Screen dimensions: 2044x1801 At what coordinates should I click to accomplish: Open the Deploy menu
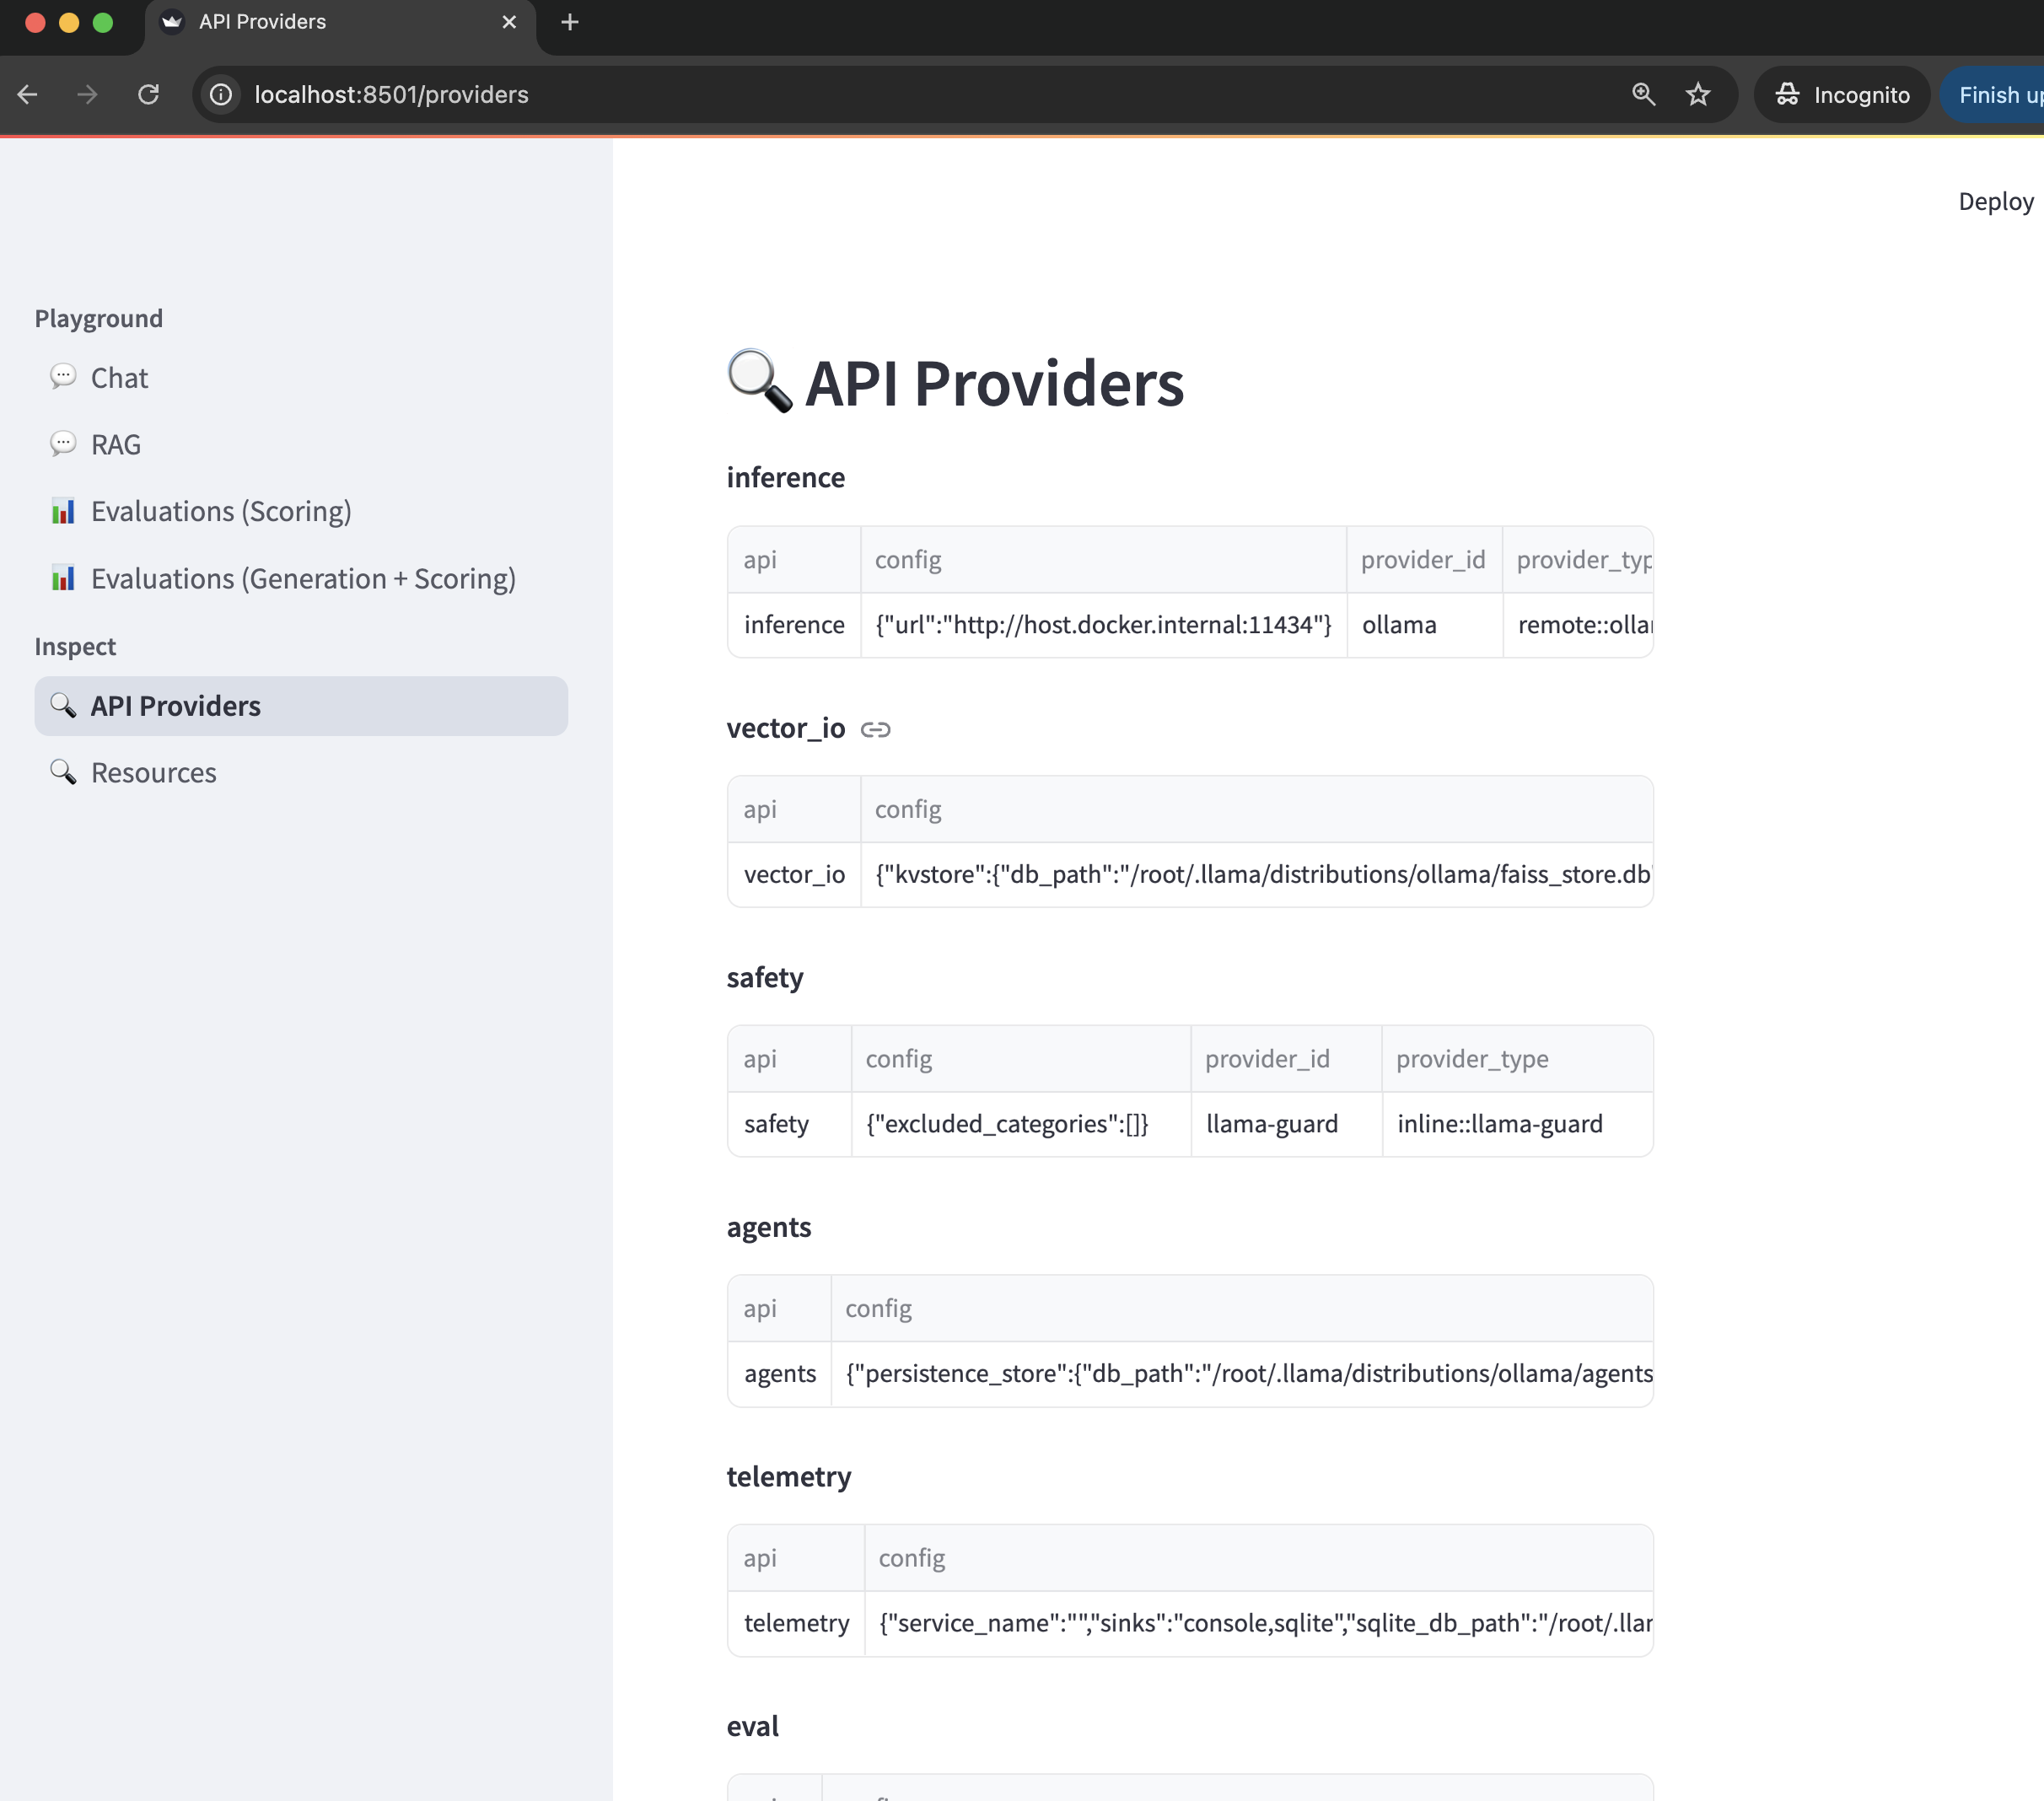tap(1995, 202)
